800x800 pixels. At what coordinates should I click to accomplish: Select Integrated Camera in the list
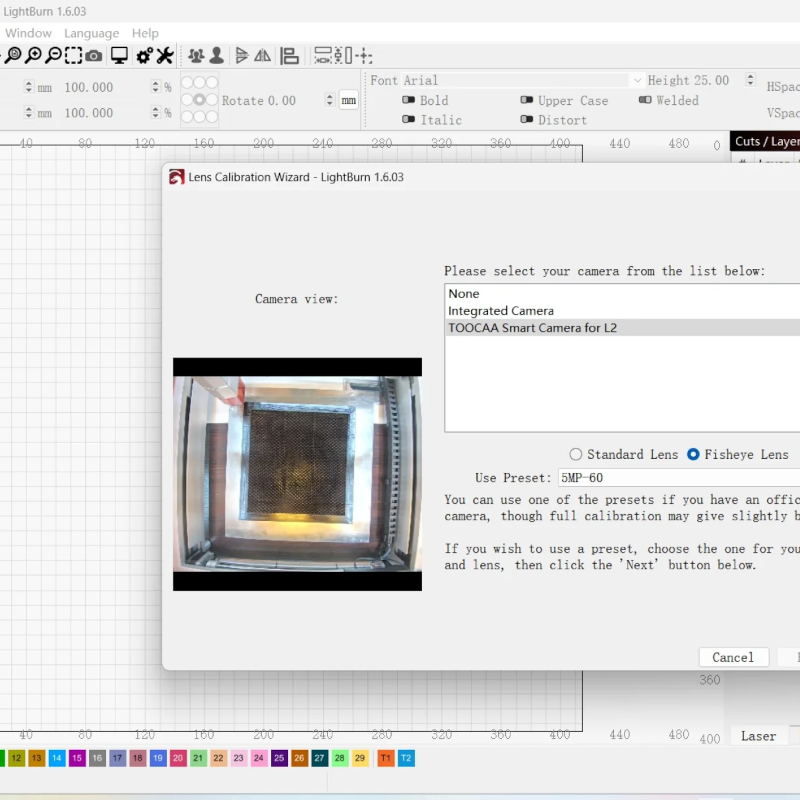(x=622, y=311)
